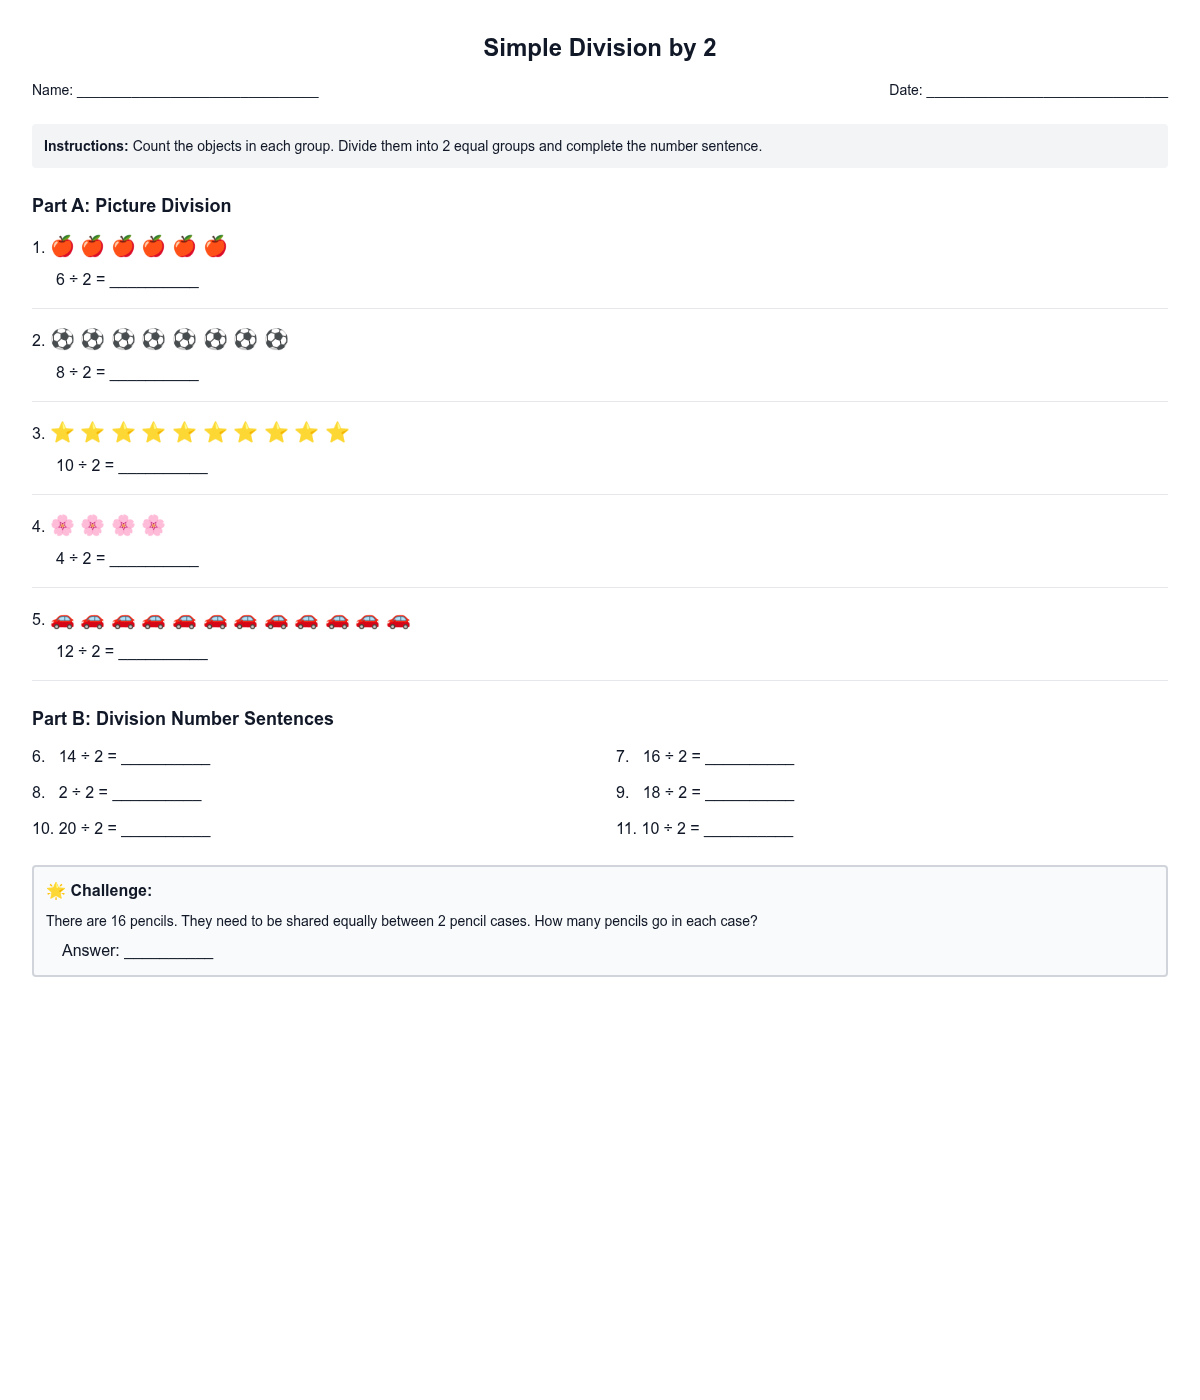Click the answer blank for 18 ÷ 2
Viewport: 1200px width, 1400px height.
tap(749, 793)
